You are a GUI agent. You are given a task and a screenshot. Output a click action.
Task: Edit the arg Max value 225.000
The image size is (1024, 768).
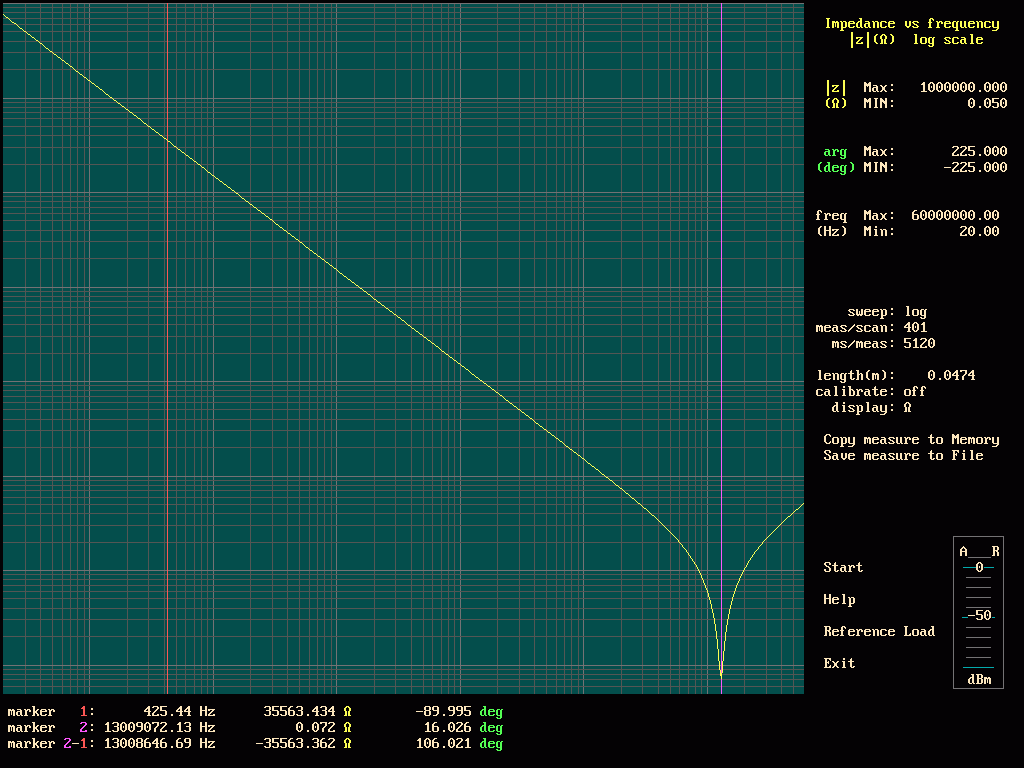tap(979, 151)
